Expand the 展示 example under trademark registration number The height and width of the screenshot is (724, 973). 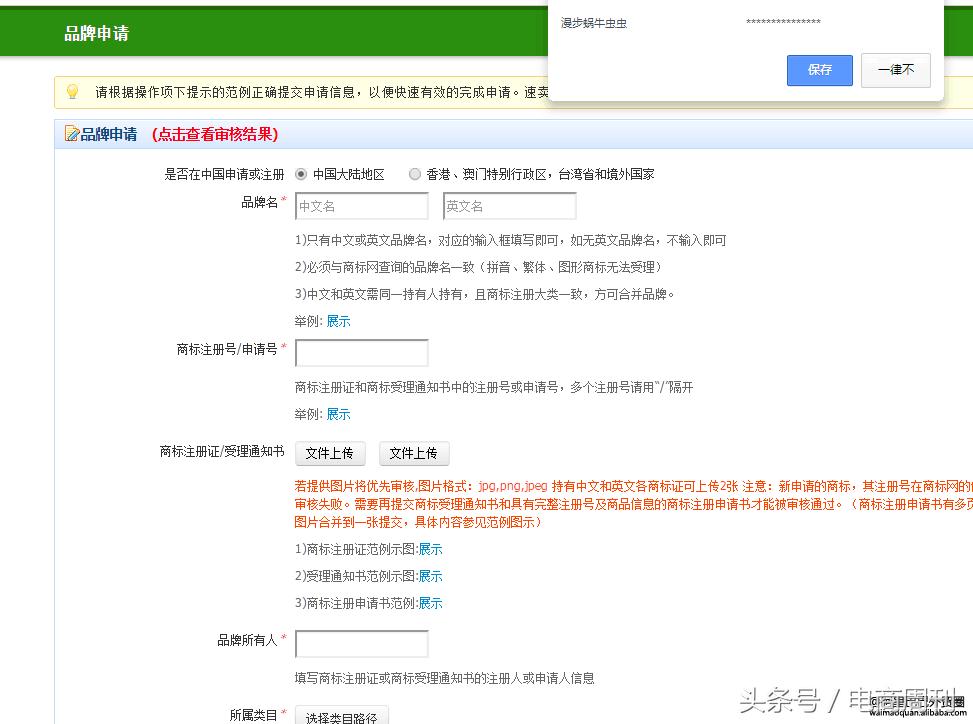pos(337,414)
